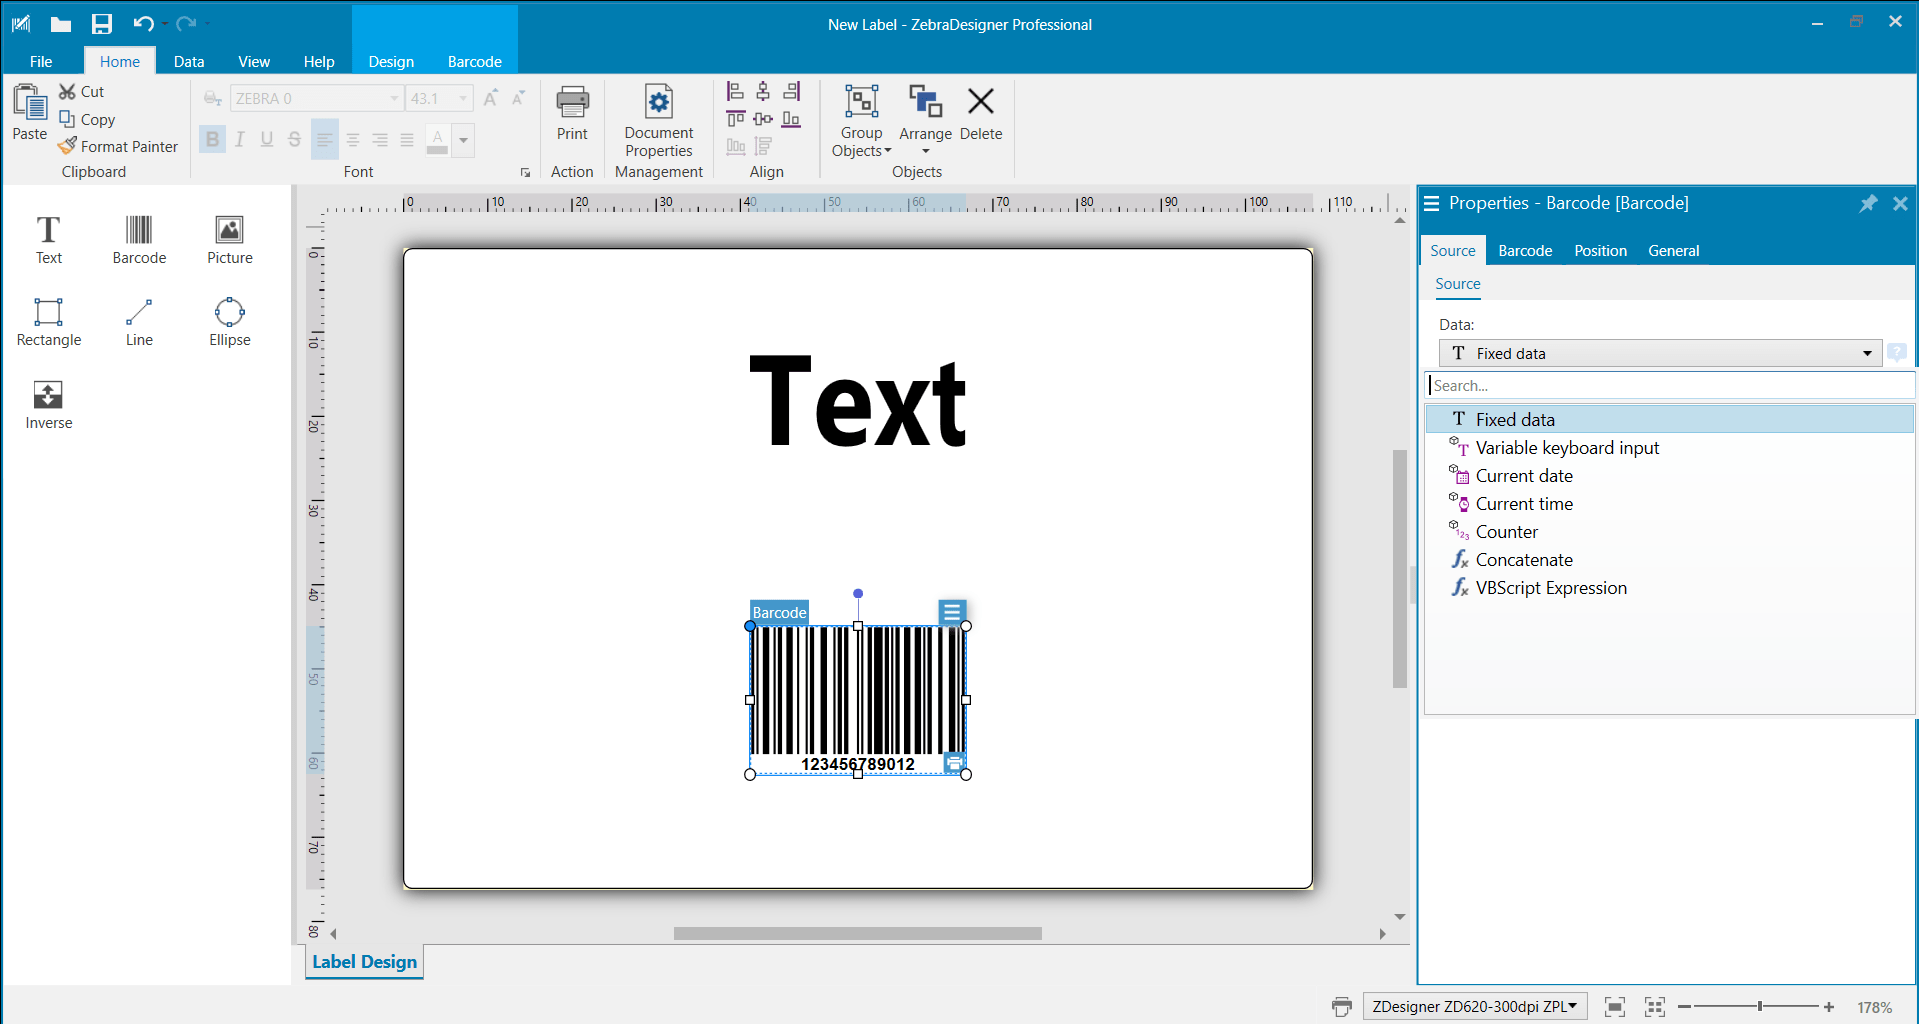The width and height of the screenshot is (1919, 1024).
Task: Click the printer icon in status bar
Action: pos(1342,1007)
